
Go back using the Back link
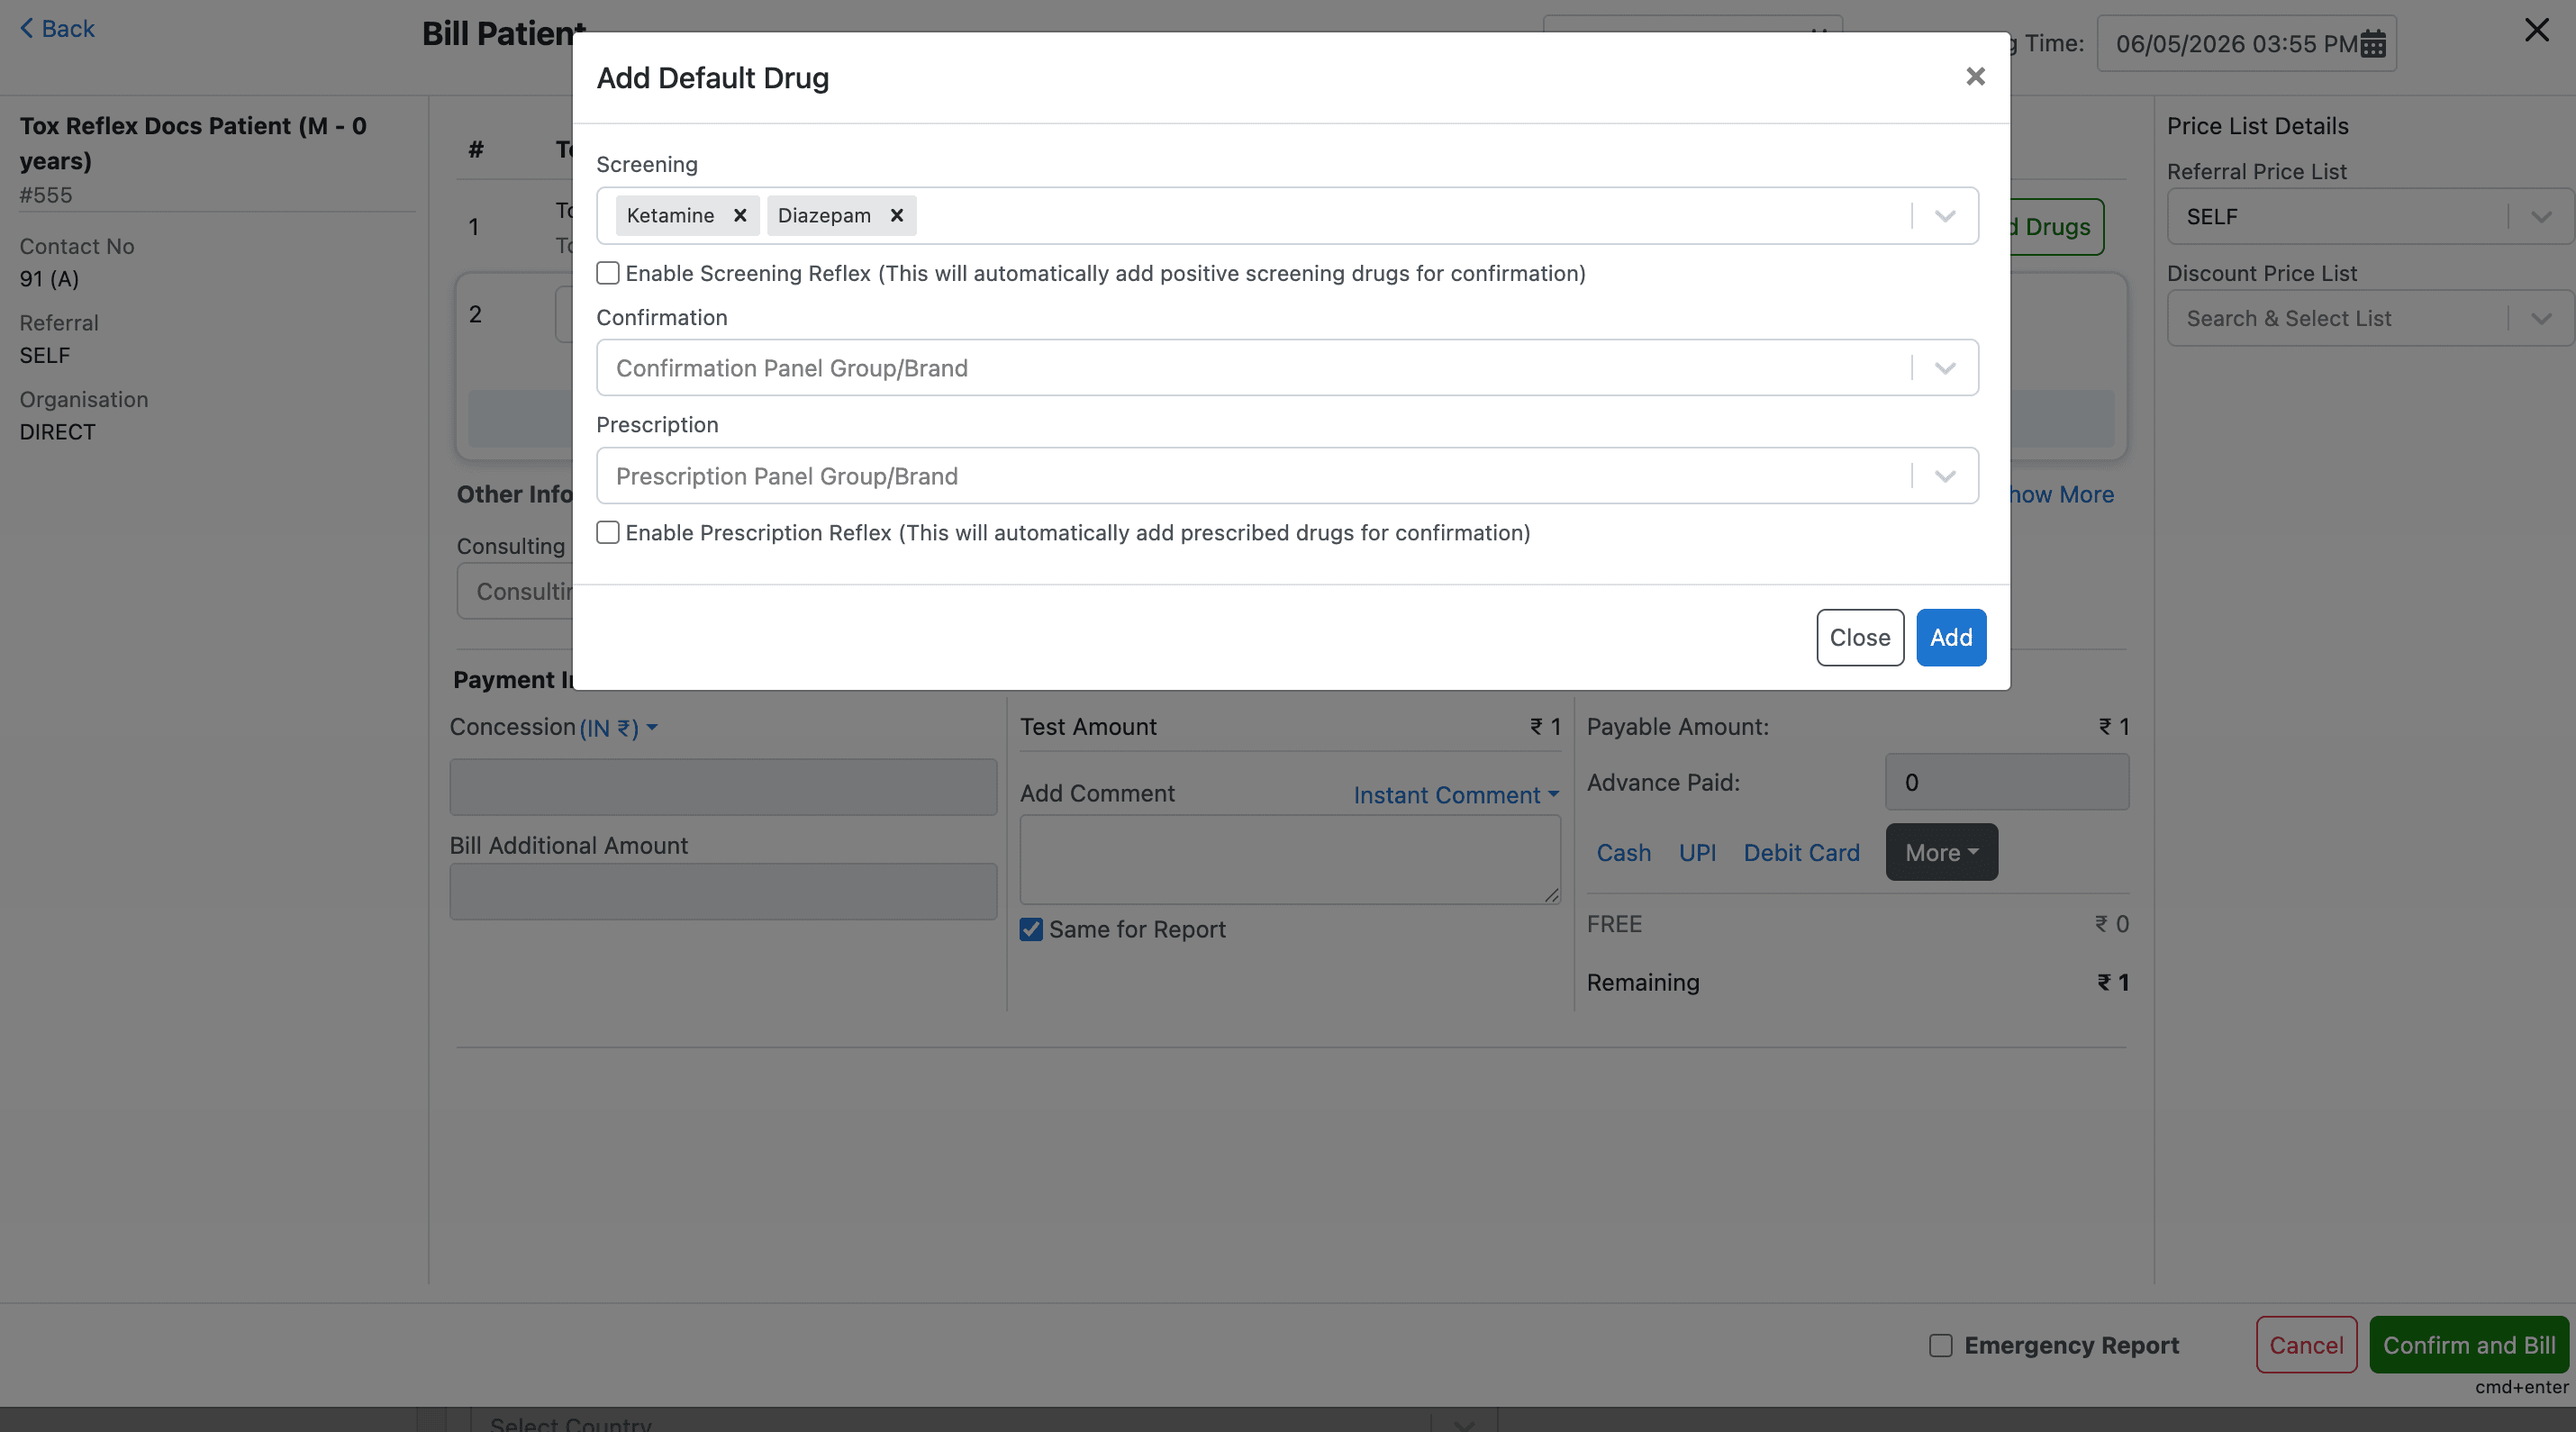[57, 28]
